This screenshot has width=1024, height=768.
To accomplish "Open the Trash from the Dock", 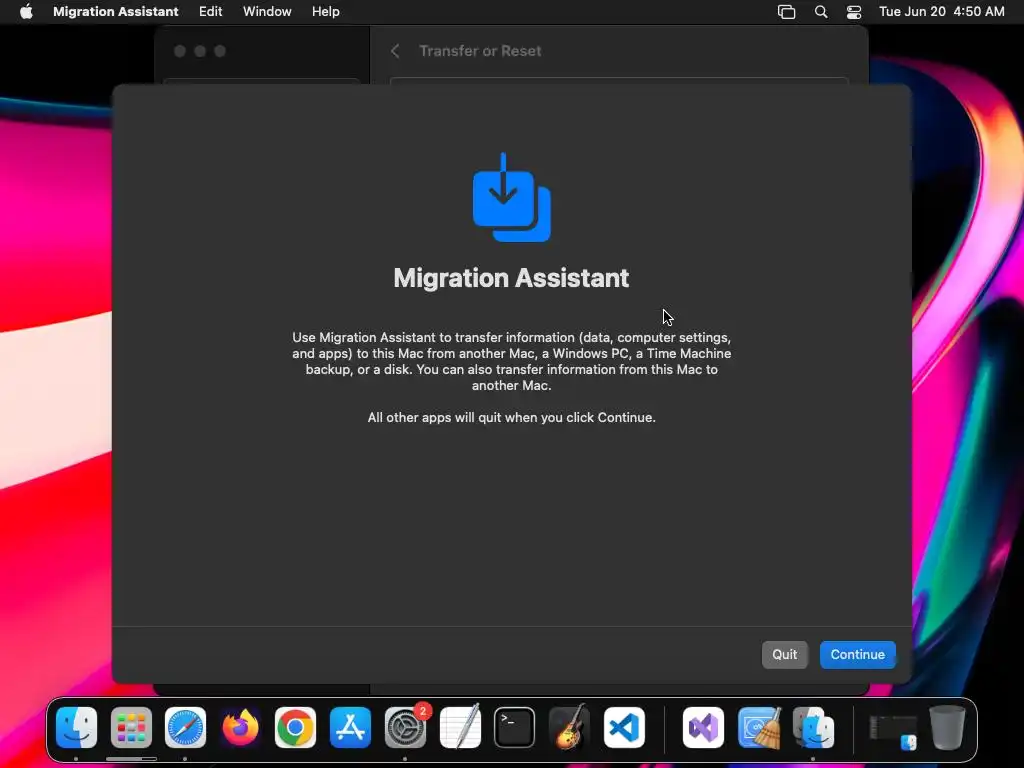I will click(x=947, y=728).
